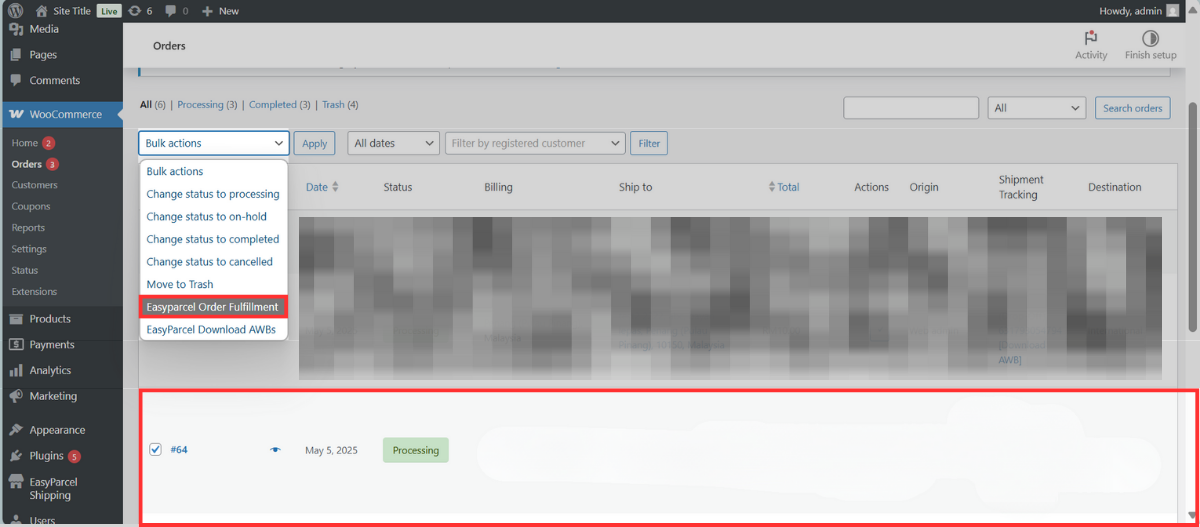Select Easyparcel Order Fulfillment option
This screenshot has height=527, width=1200.
(x=214, y=307)
